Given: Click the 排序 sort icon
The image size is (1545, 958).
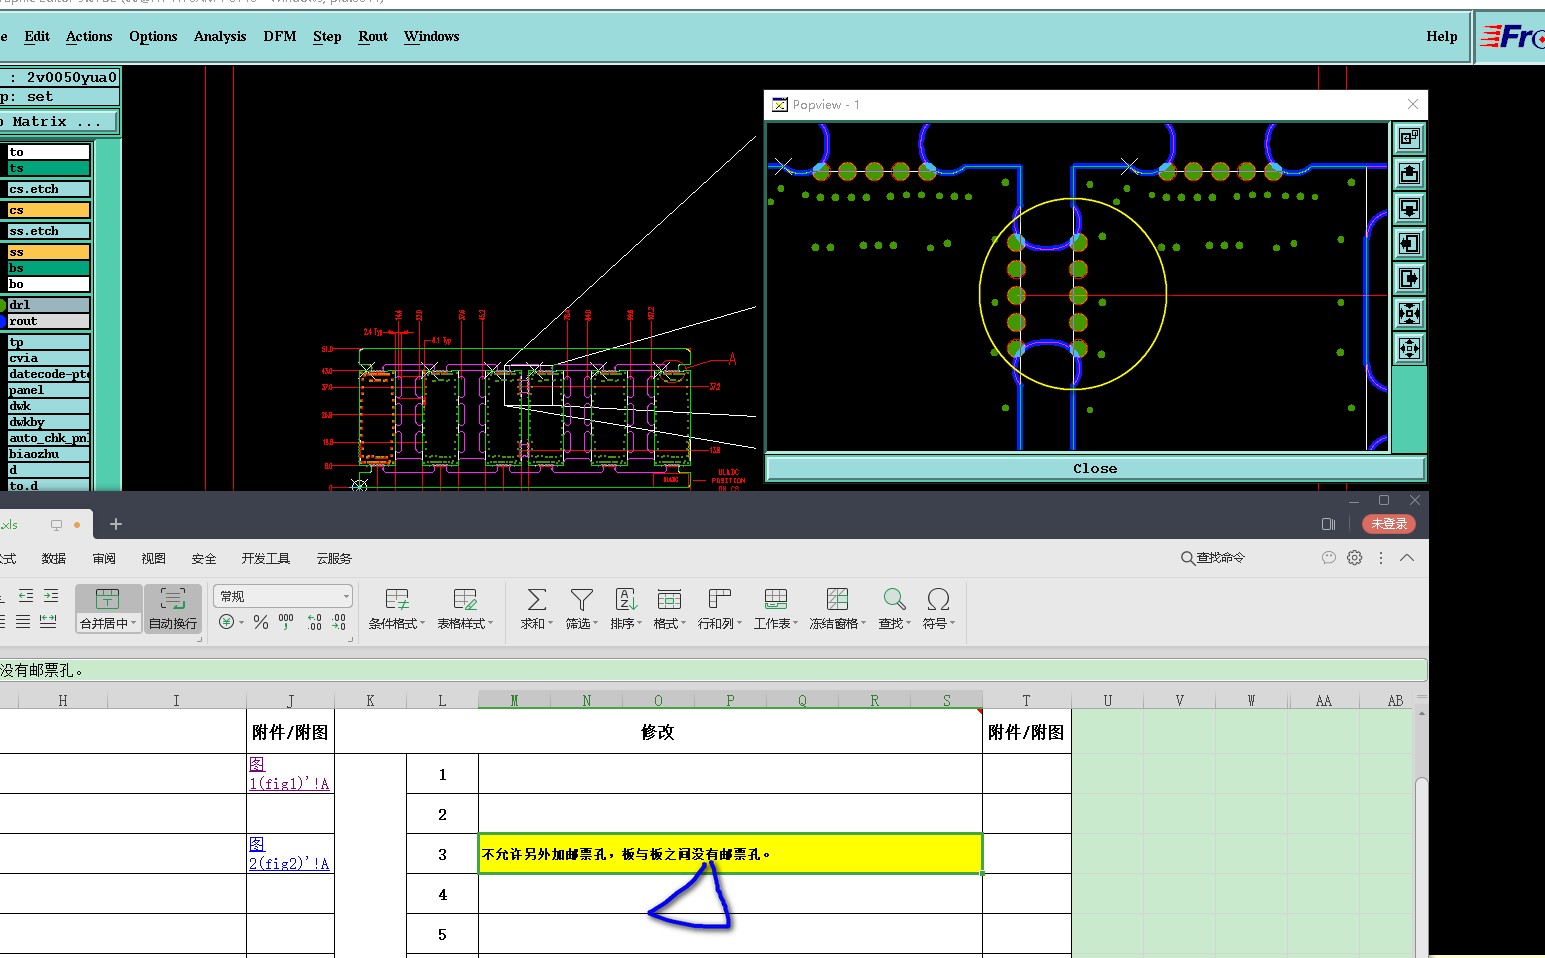Looking at the screenshot, I should tap(626, 599).
